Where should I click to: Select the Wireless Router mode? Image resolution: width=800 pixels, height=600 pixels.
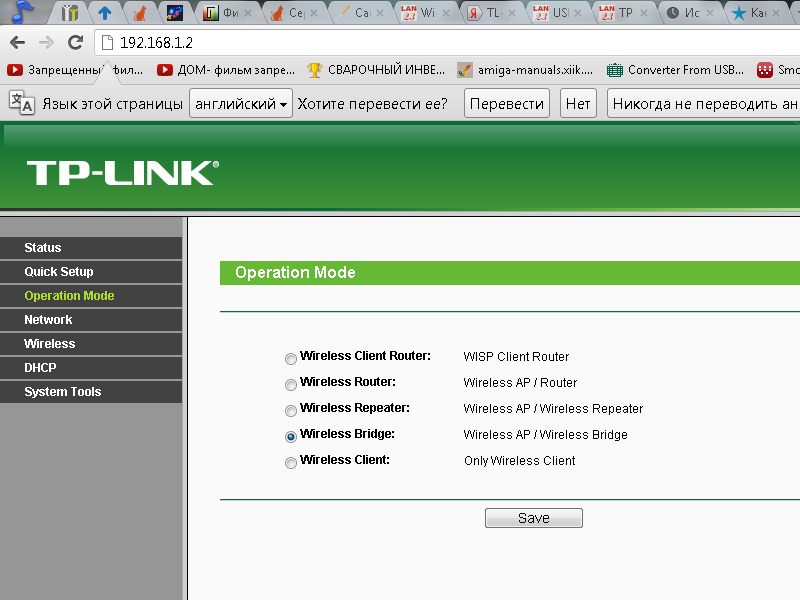(x=291, y=385)
